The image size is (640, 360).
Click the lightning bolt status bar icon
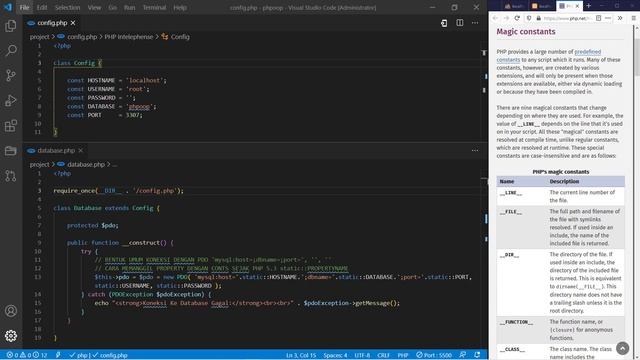click(x=58, y=355)
